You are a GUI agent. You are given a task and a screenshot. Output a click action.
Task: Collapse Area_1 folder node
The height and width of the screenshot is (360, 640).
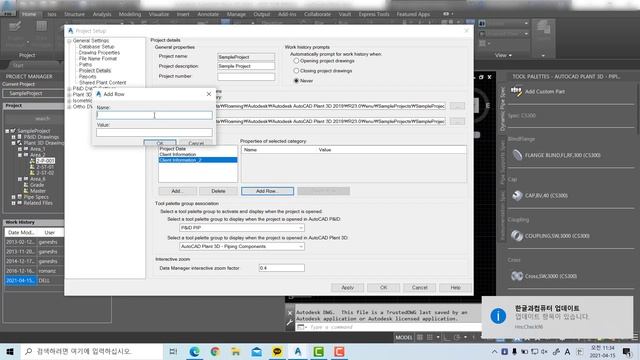pos(20,149)
